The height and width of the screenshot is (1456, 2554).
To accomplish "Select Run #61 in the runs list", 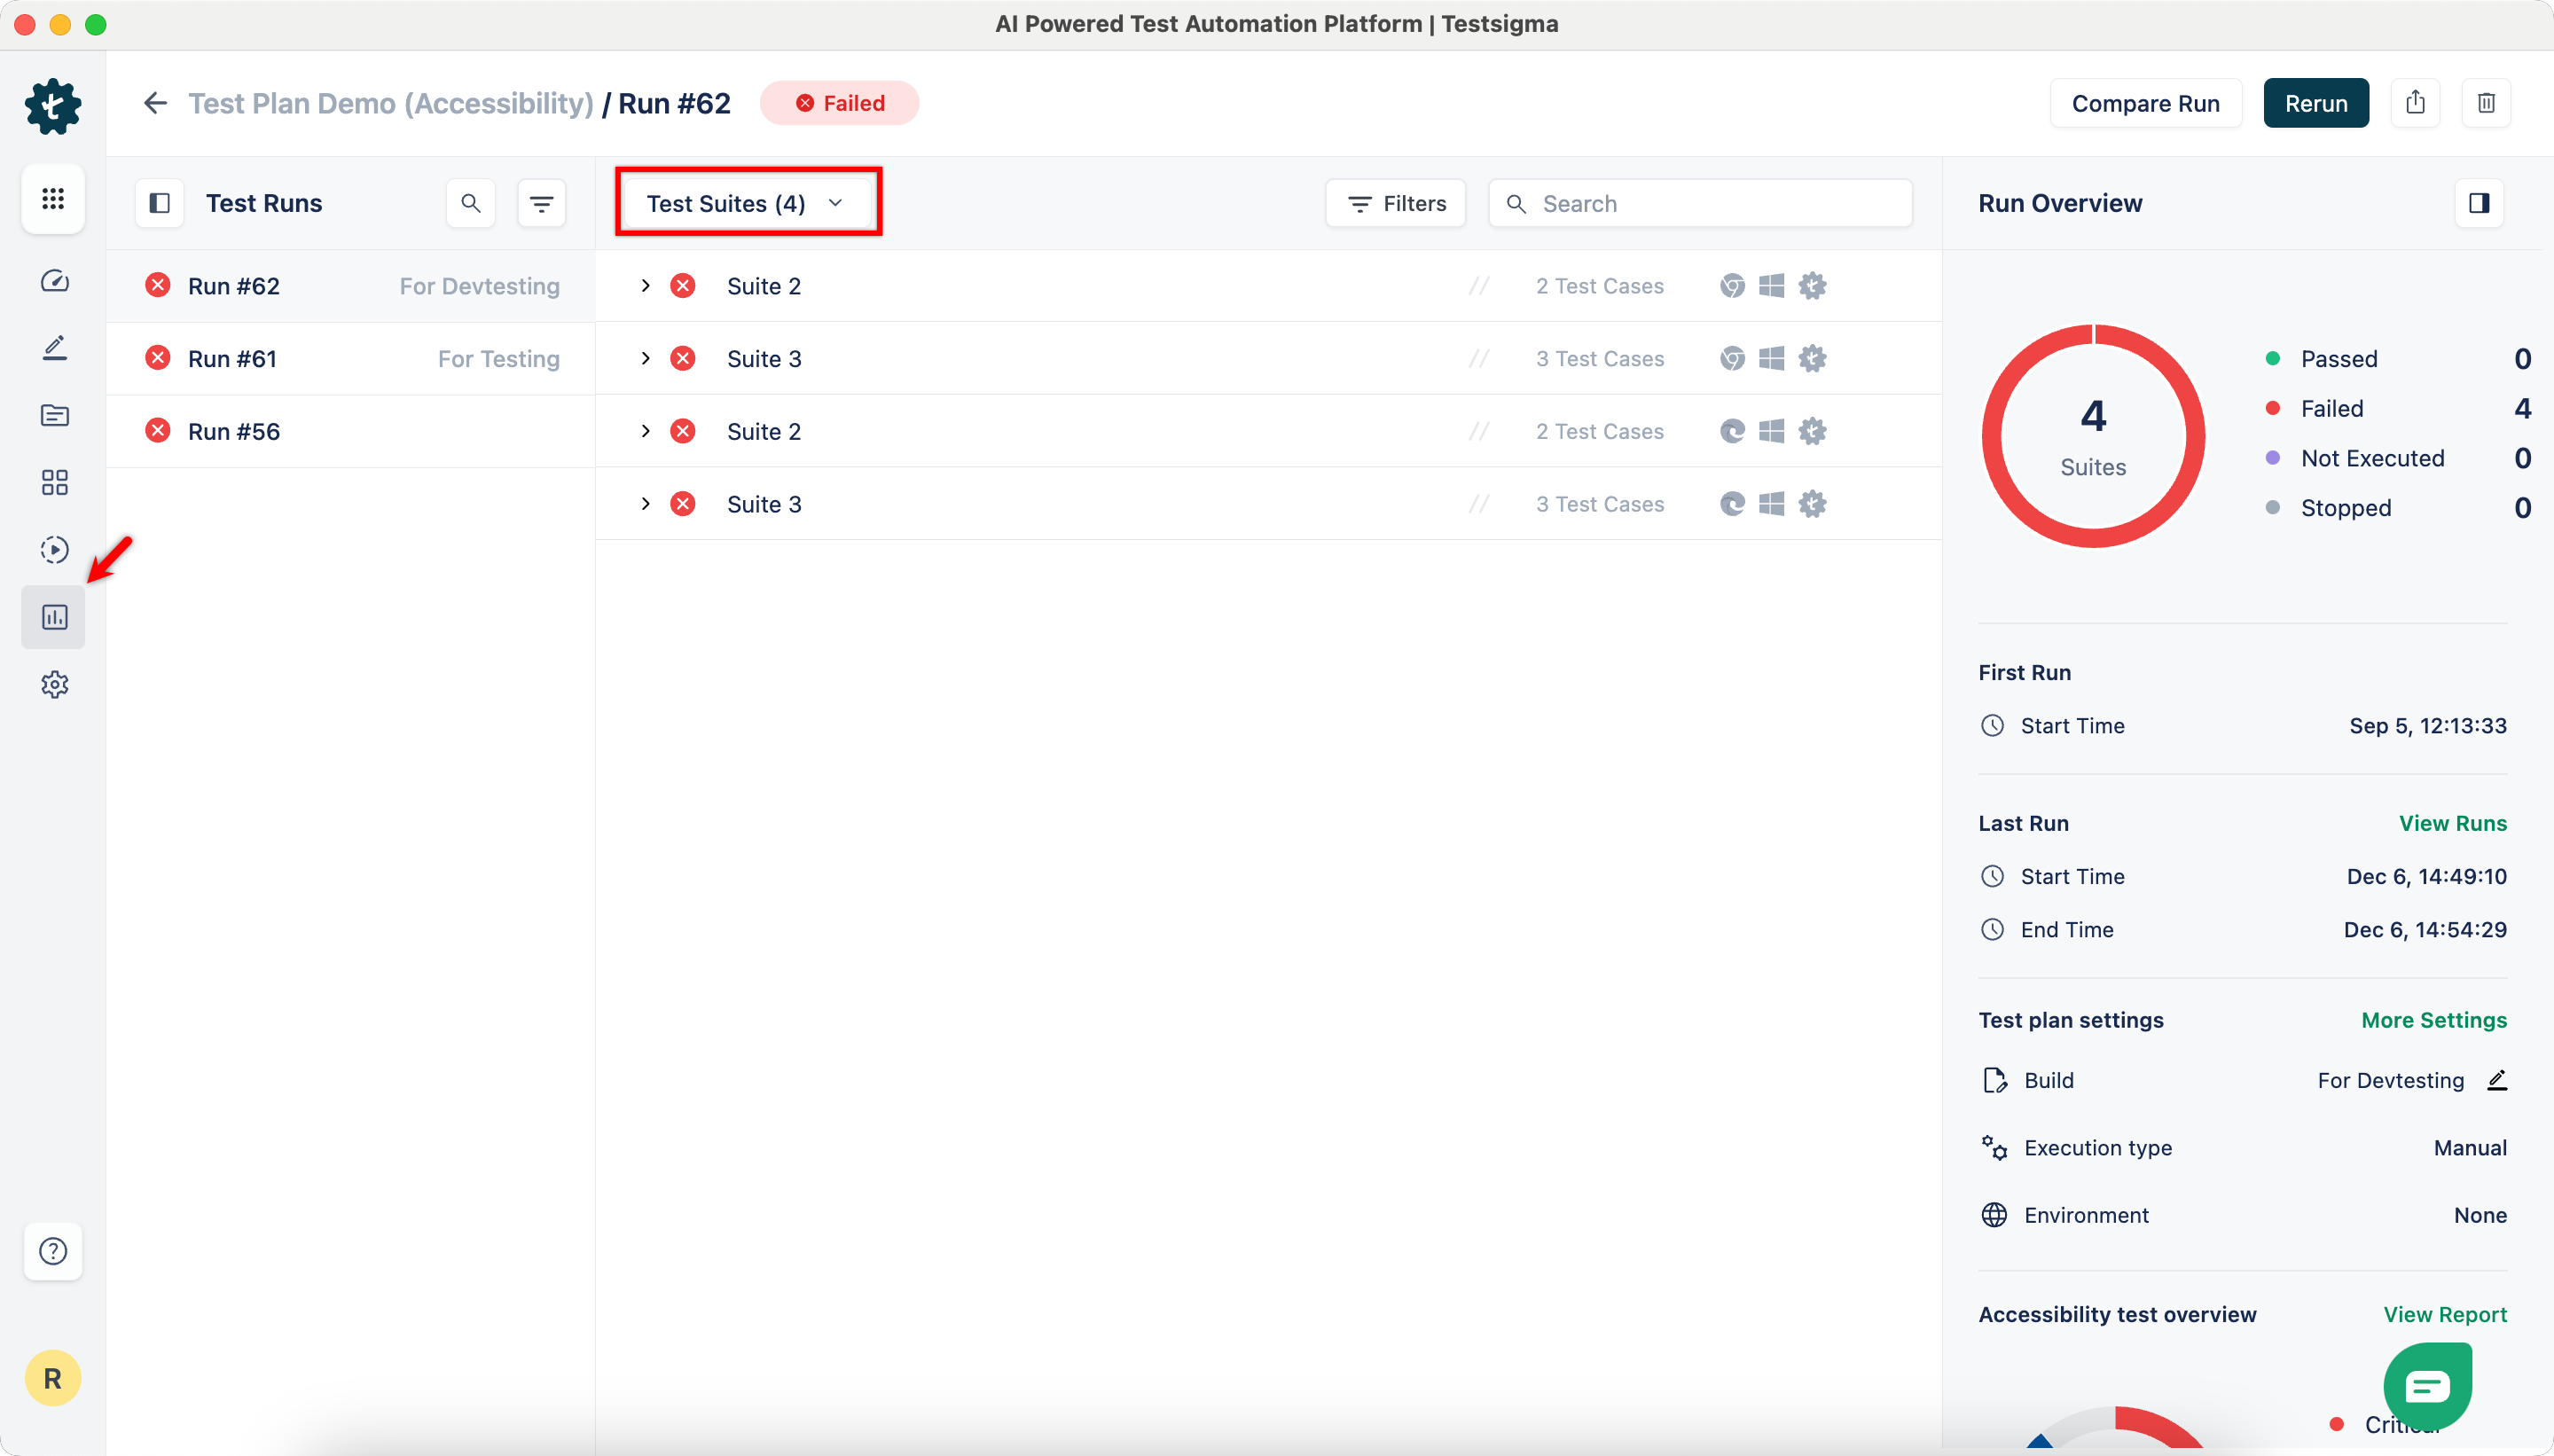I will 232,359.
